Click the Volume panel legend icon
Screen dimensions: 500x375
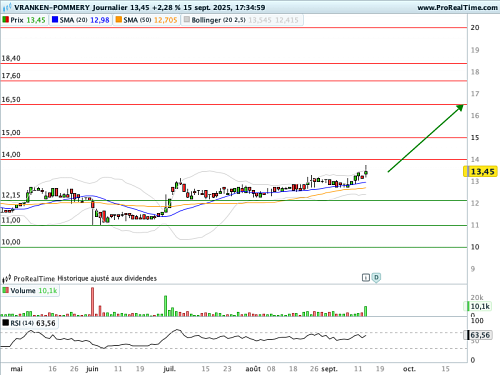(6, 290)
